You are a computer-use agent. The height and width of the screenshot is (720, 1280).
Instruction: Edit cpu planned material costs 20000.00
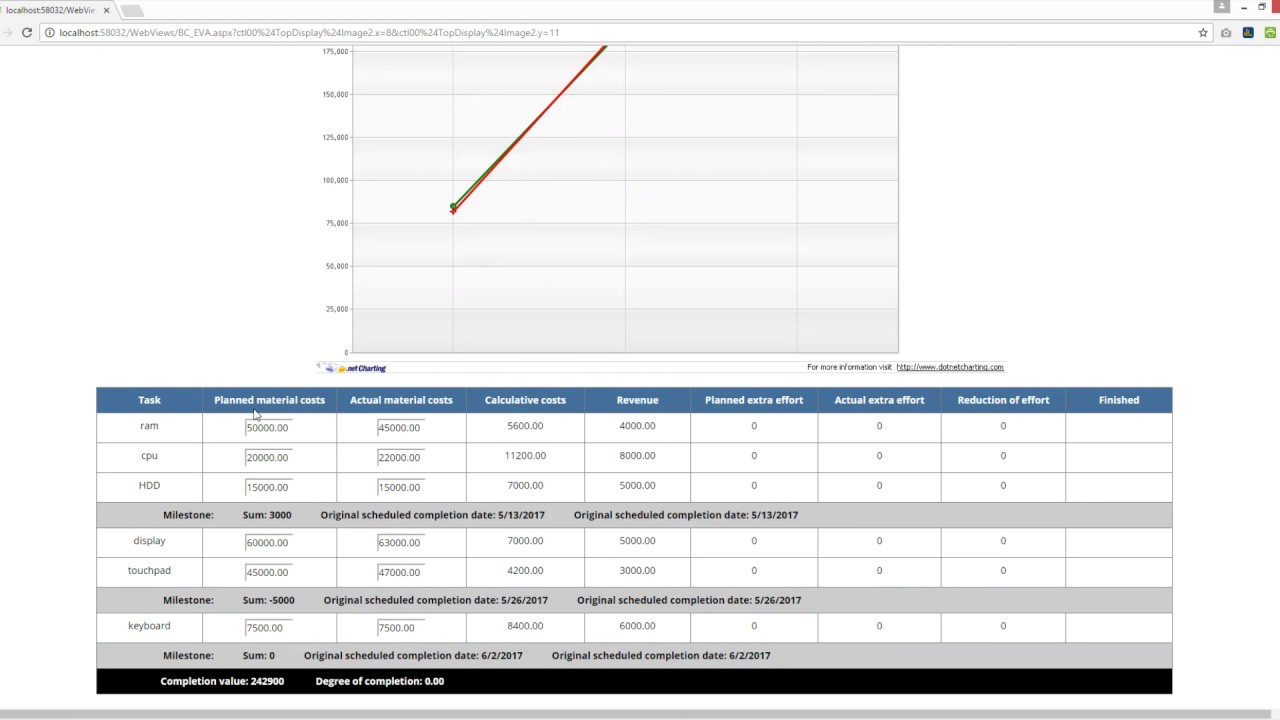[x=268, y=457]
